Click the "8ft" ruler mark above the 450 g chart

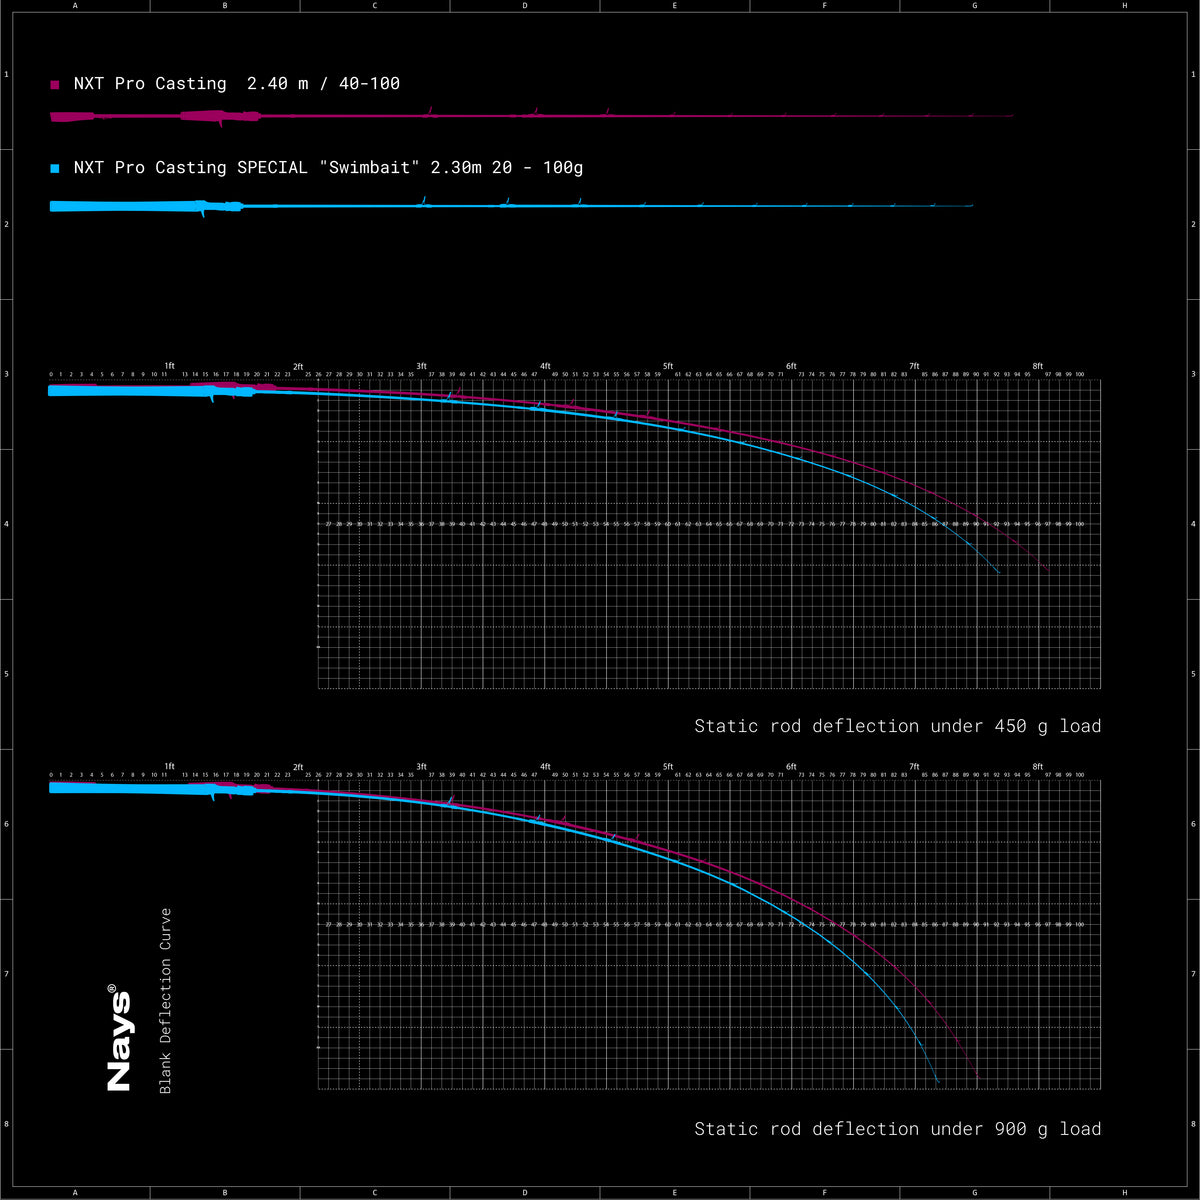coord(1038,367)
